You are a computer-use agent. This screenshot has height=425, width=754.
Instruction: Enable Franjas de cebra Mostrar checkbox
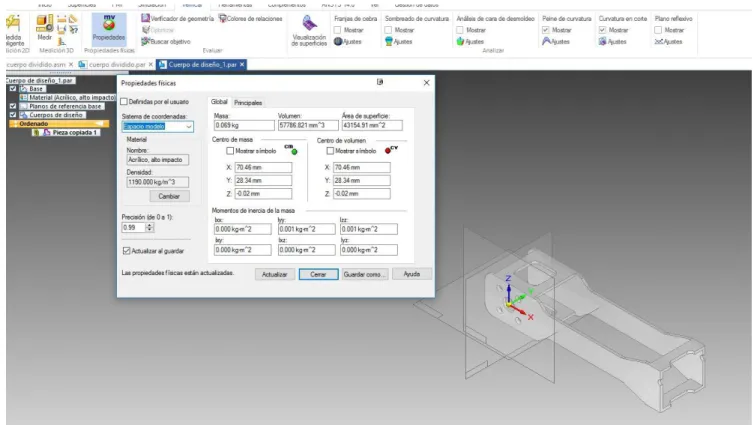(338, 30)
